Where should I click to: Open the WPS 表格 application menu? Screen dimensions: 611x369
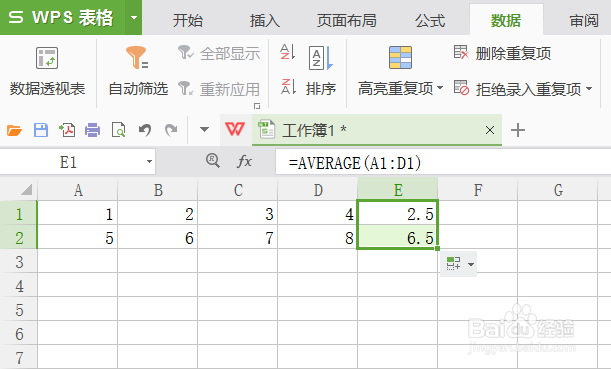(62, 18)
